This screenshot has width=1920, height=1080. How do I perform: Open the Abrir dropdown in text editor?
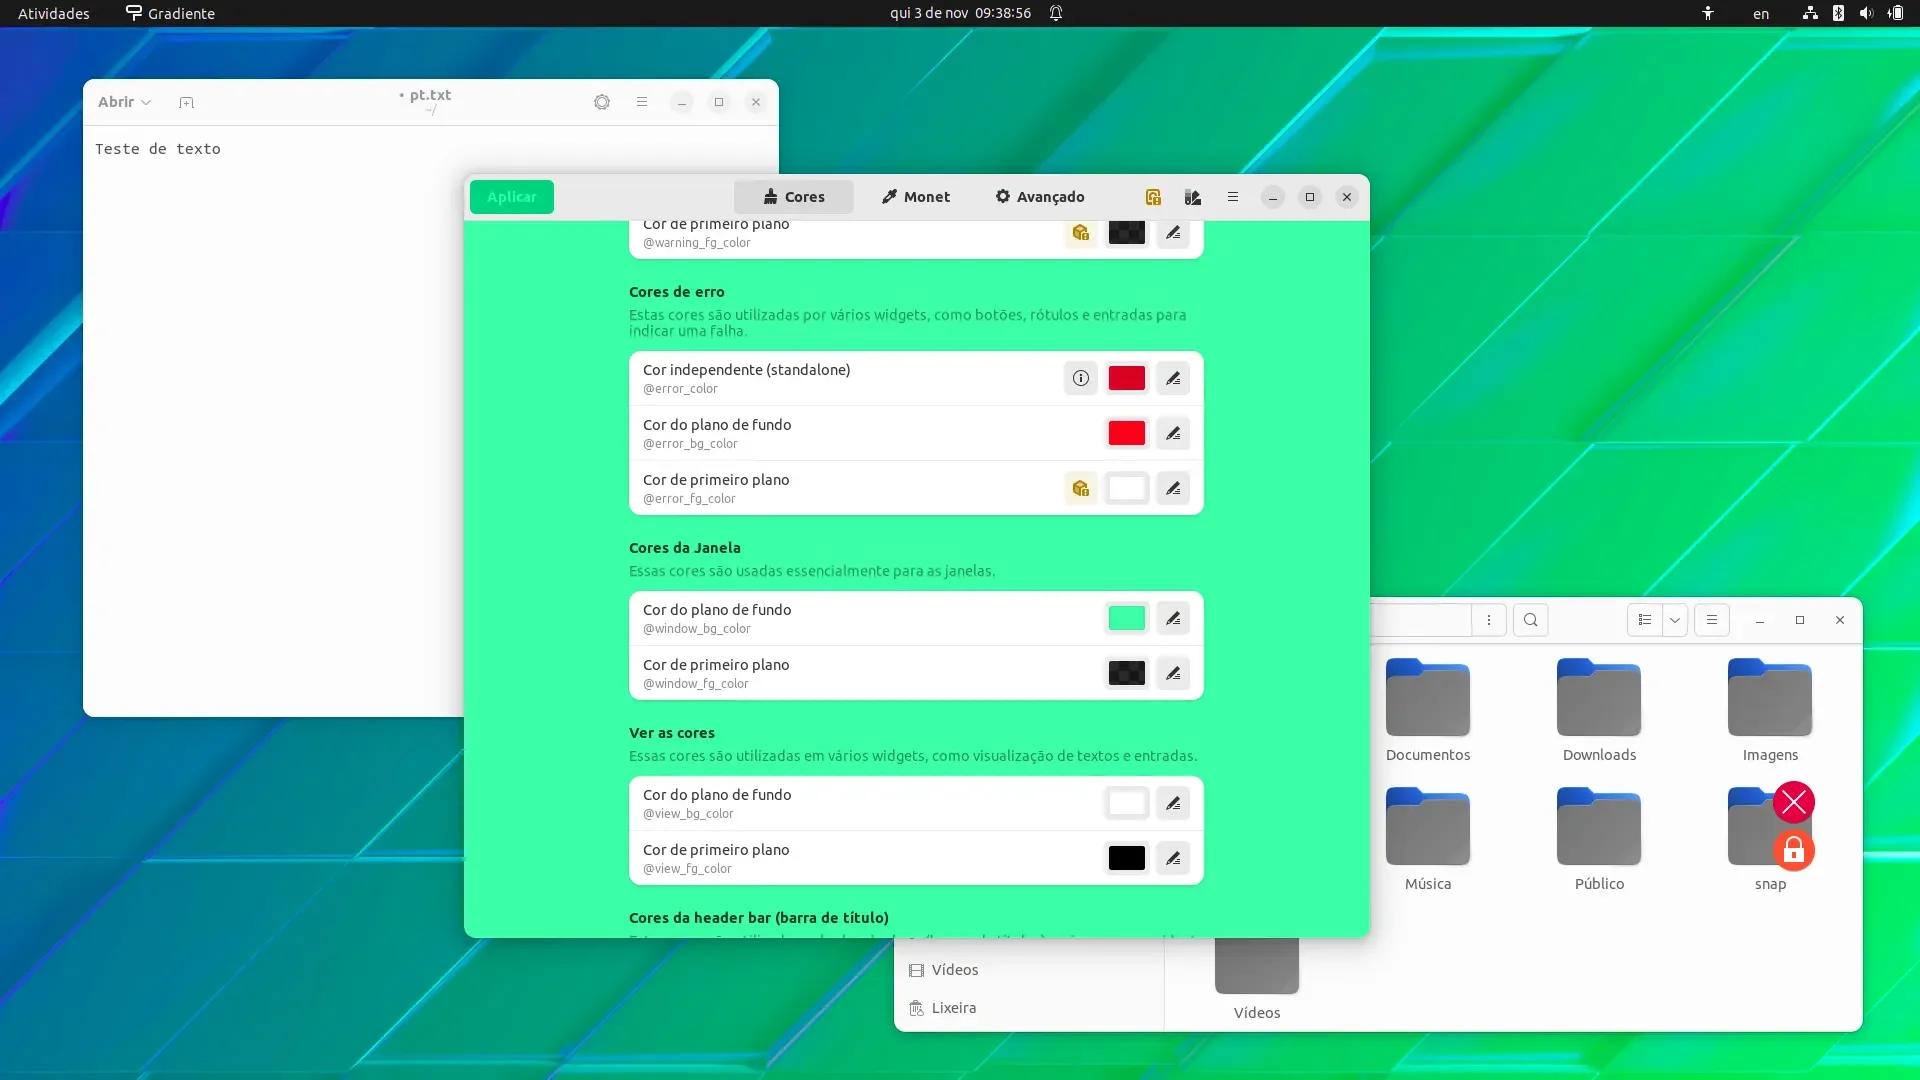tap(124, 102)
